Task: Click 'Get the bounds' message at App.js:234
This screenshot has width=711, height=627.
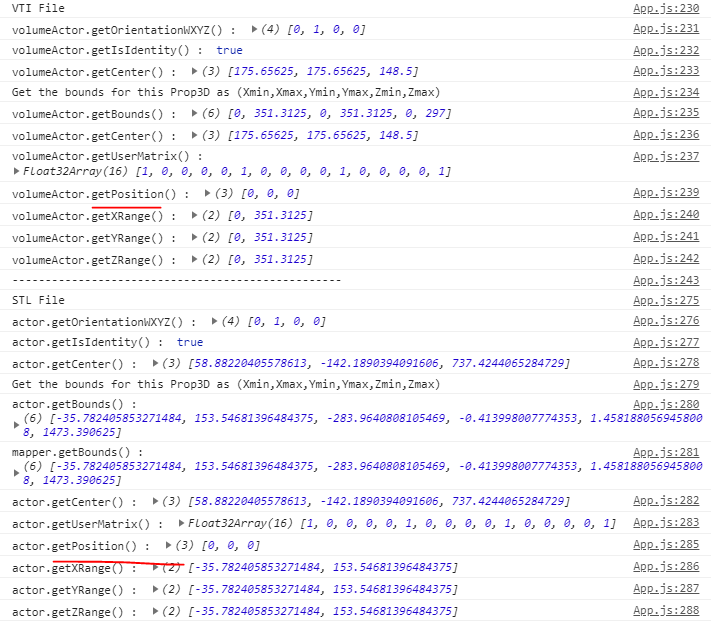Action: 226,92
